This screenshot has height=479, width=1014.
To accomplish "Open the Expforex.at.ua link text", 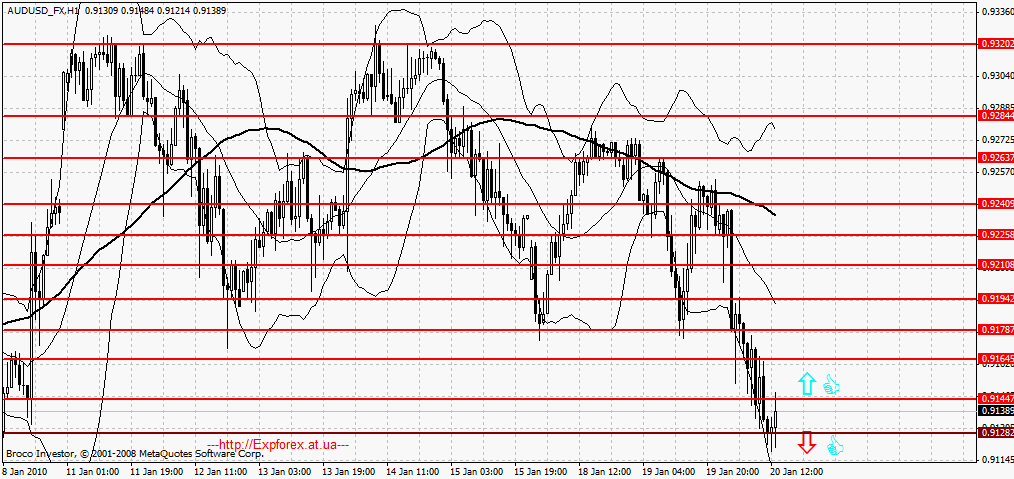I will point(279,445).
